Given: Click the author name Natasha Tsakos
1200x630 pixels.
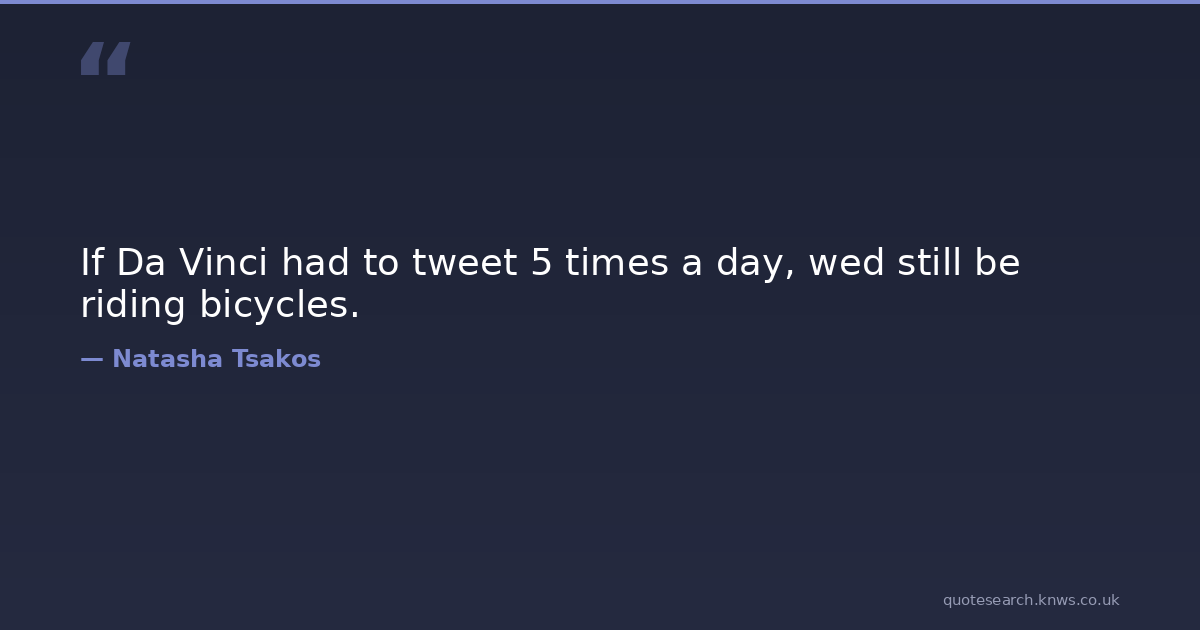Looking at the screenshot, I should 216,359.
